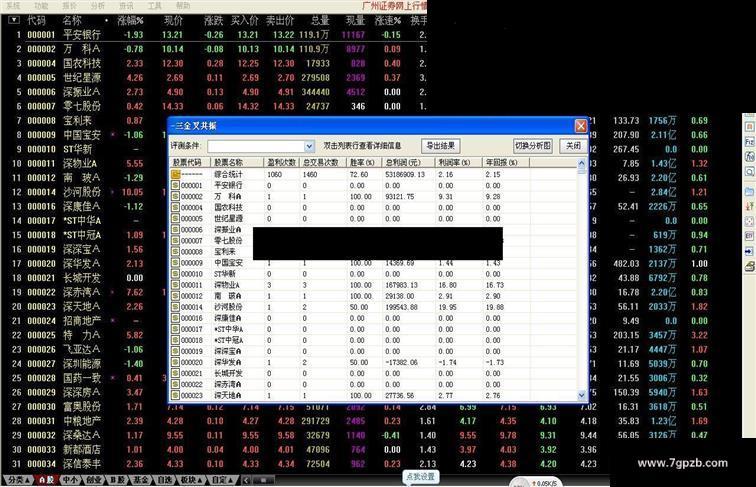Click the printer icon in right sidebar
This screenshot has width=756, height=487.
[x=749, y=266]
